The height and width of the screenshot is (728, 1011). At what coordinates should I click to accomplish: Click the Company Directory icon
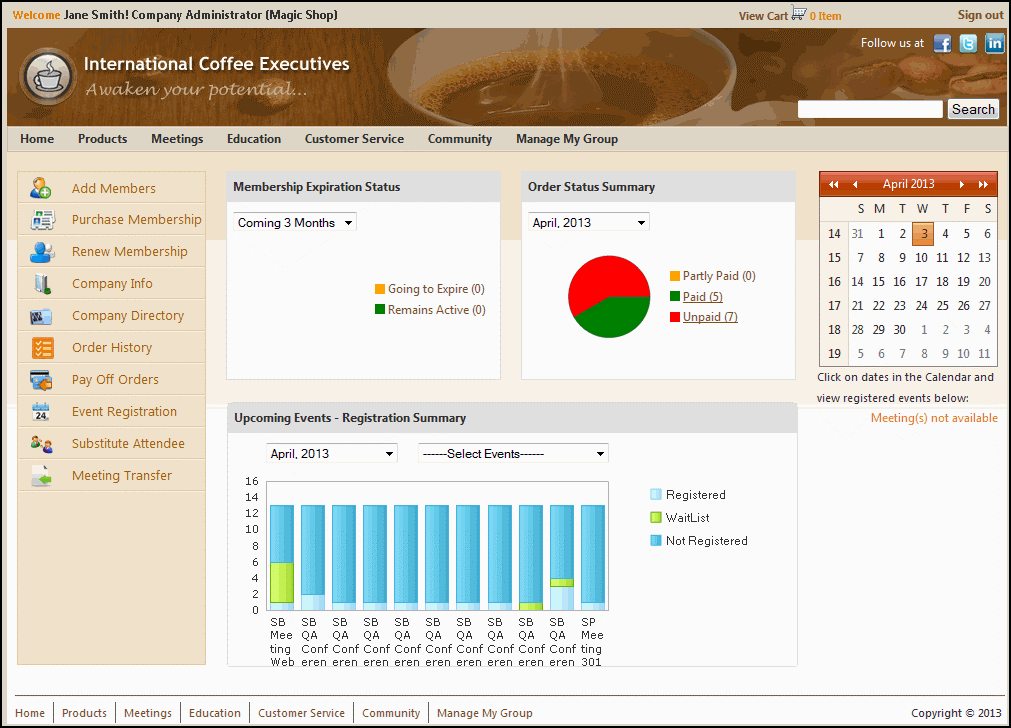[41, 316]
